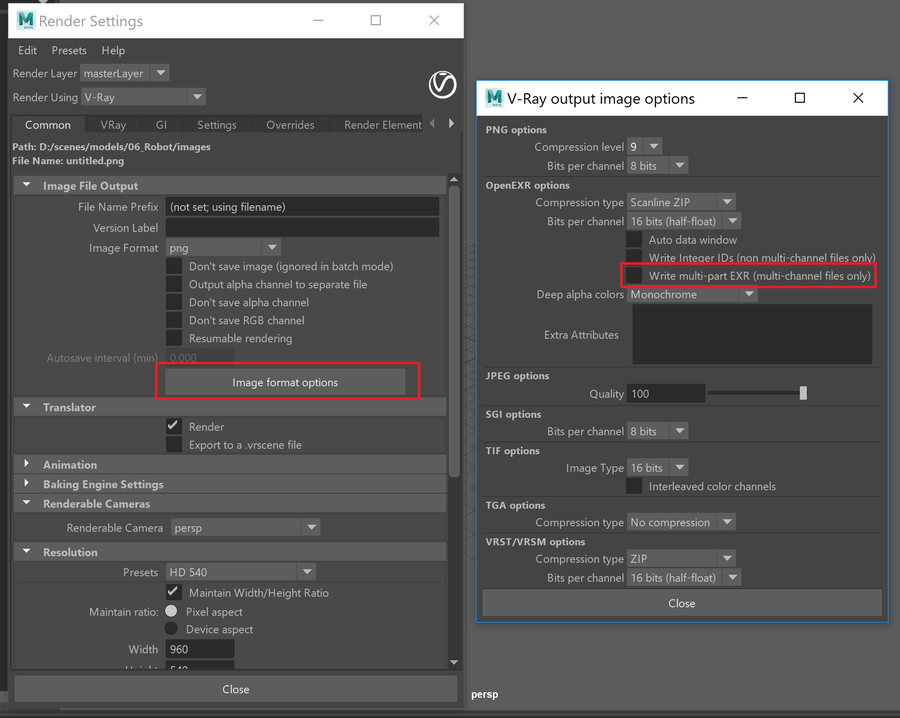Viewport: 900px width, 718px height.
Task: Toggle Output alpha channel to separate file
Action: point(174,284)
